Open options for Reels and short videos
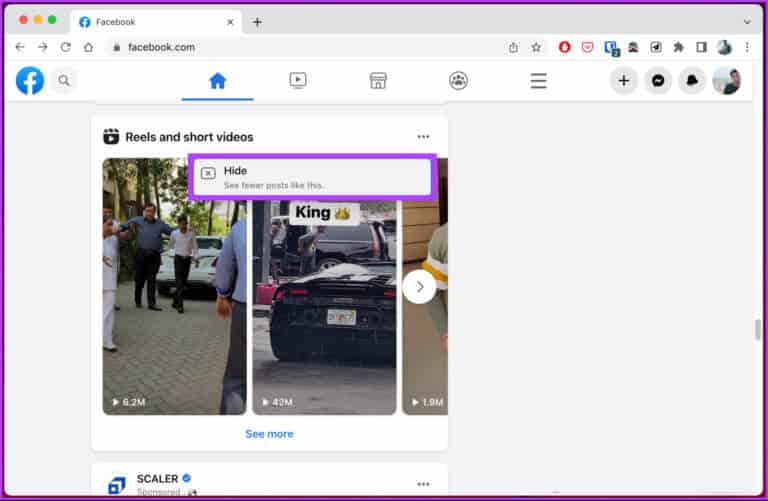 pyautogui.click(x=423, y=137)
